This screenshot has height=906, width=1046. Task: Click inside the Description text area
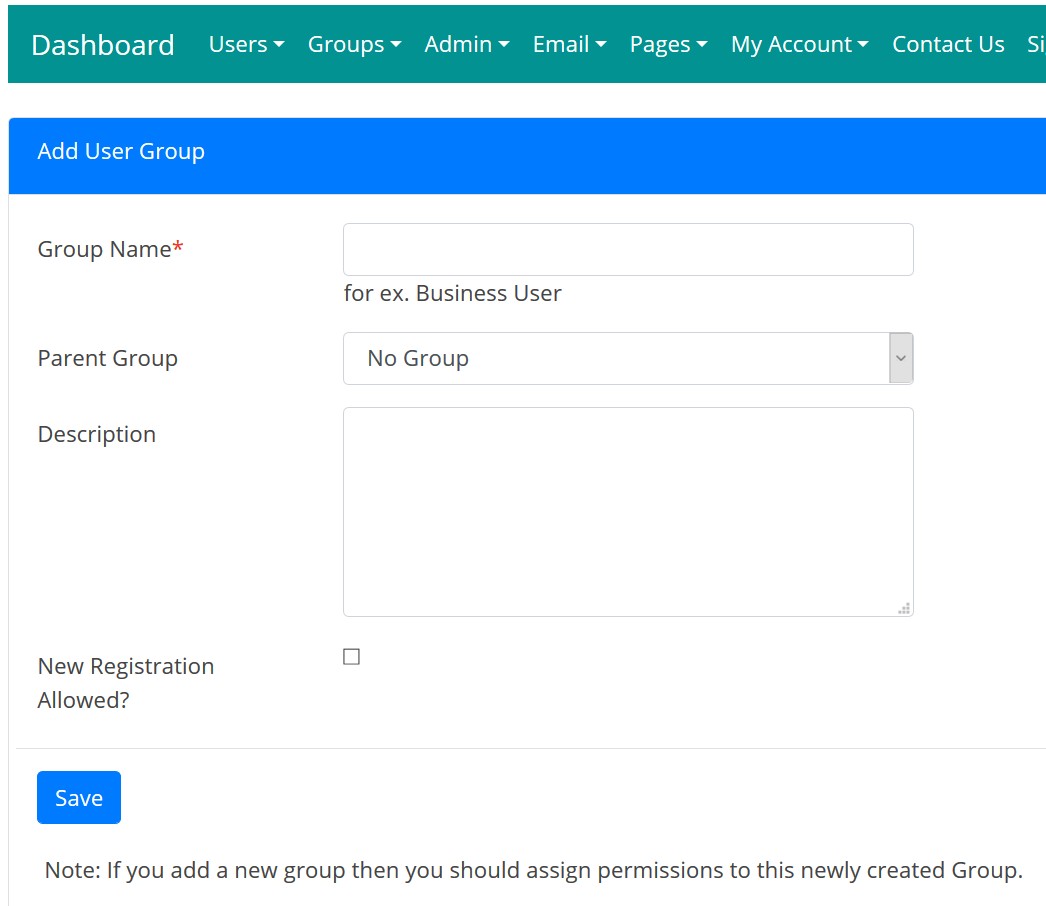[x=628, y=511]
